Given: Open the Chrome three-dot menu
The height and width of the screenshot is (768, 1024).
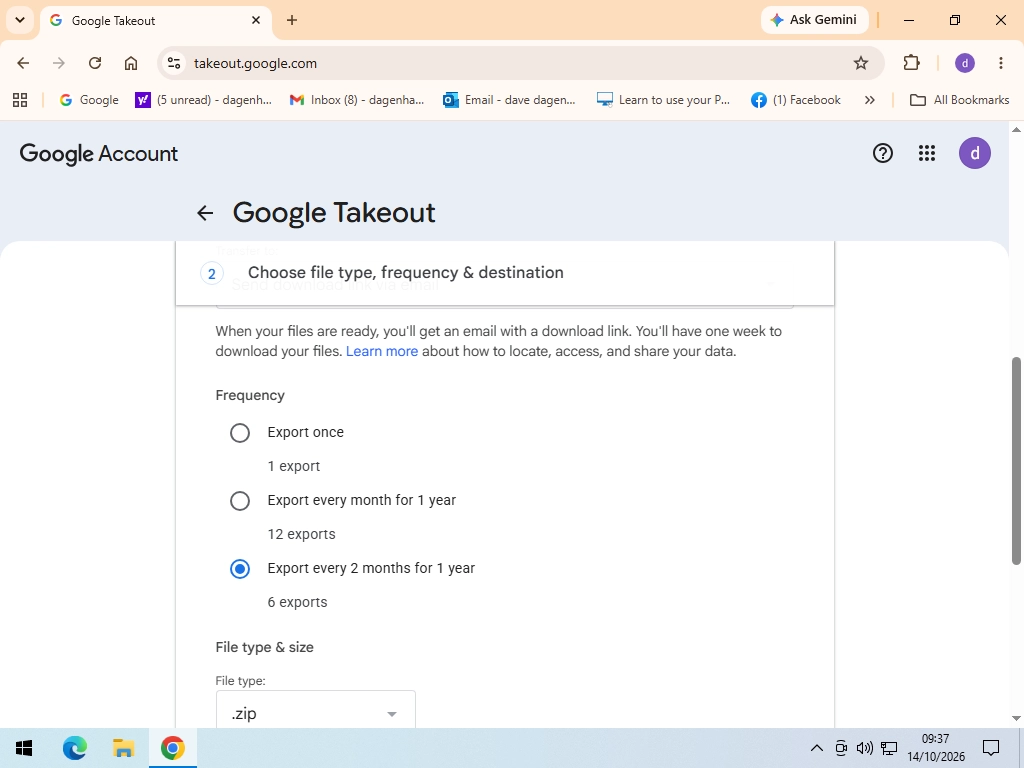Looking at the screenshot, I should coord(1000,63).
